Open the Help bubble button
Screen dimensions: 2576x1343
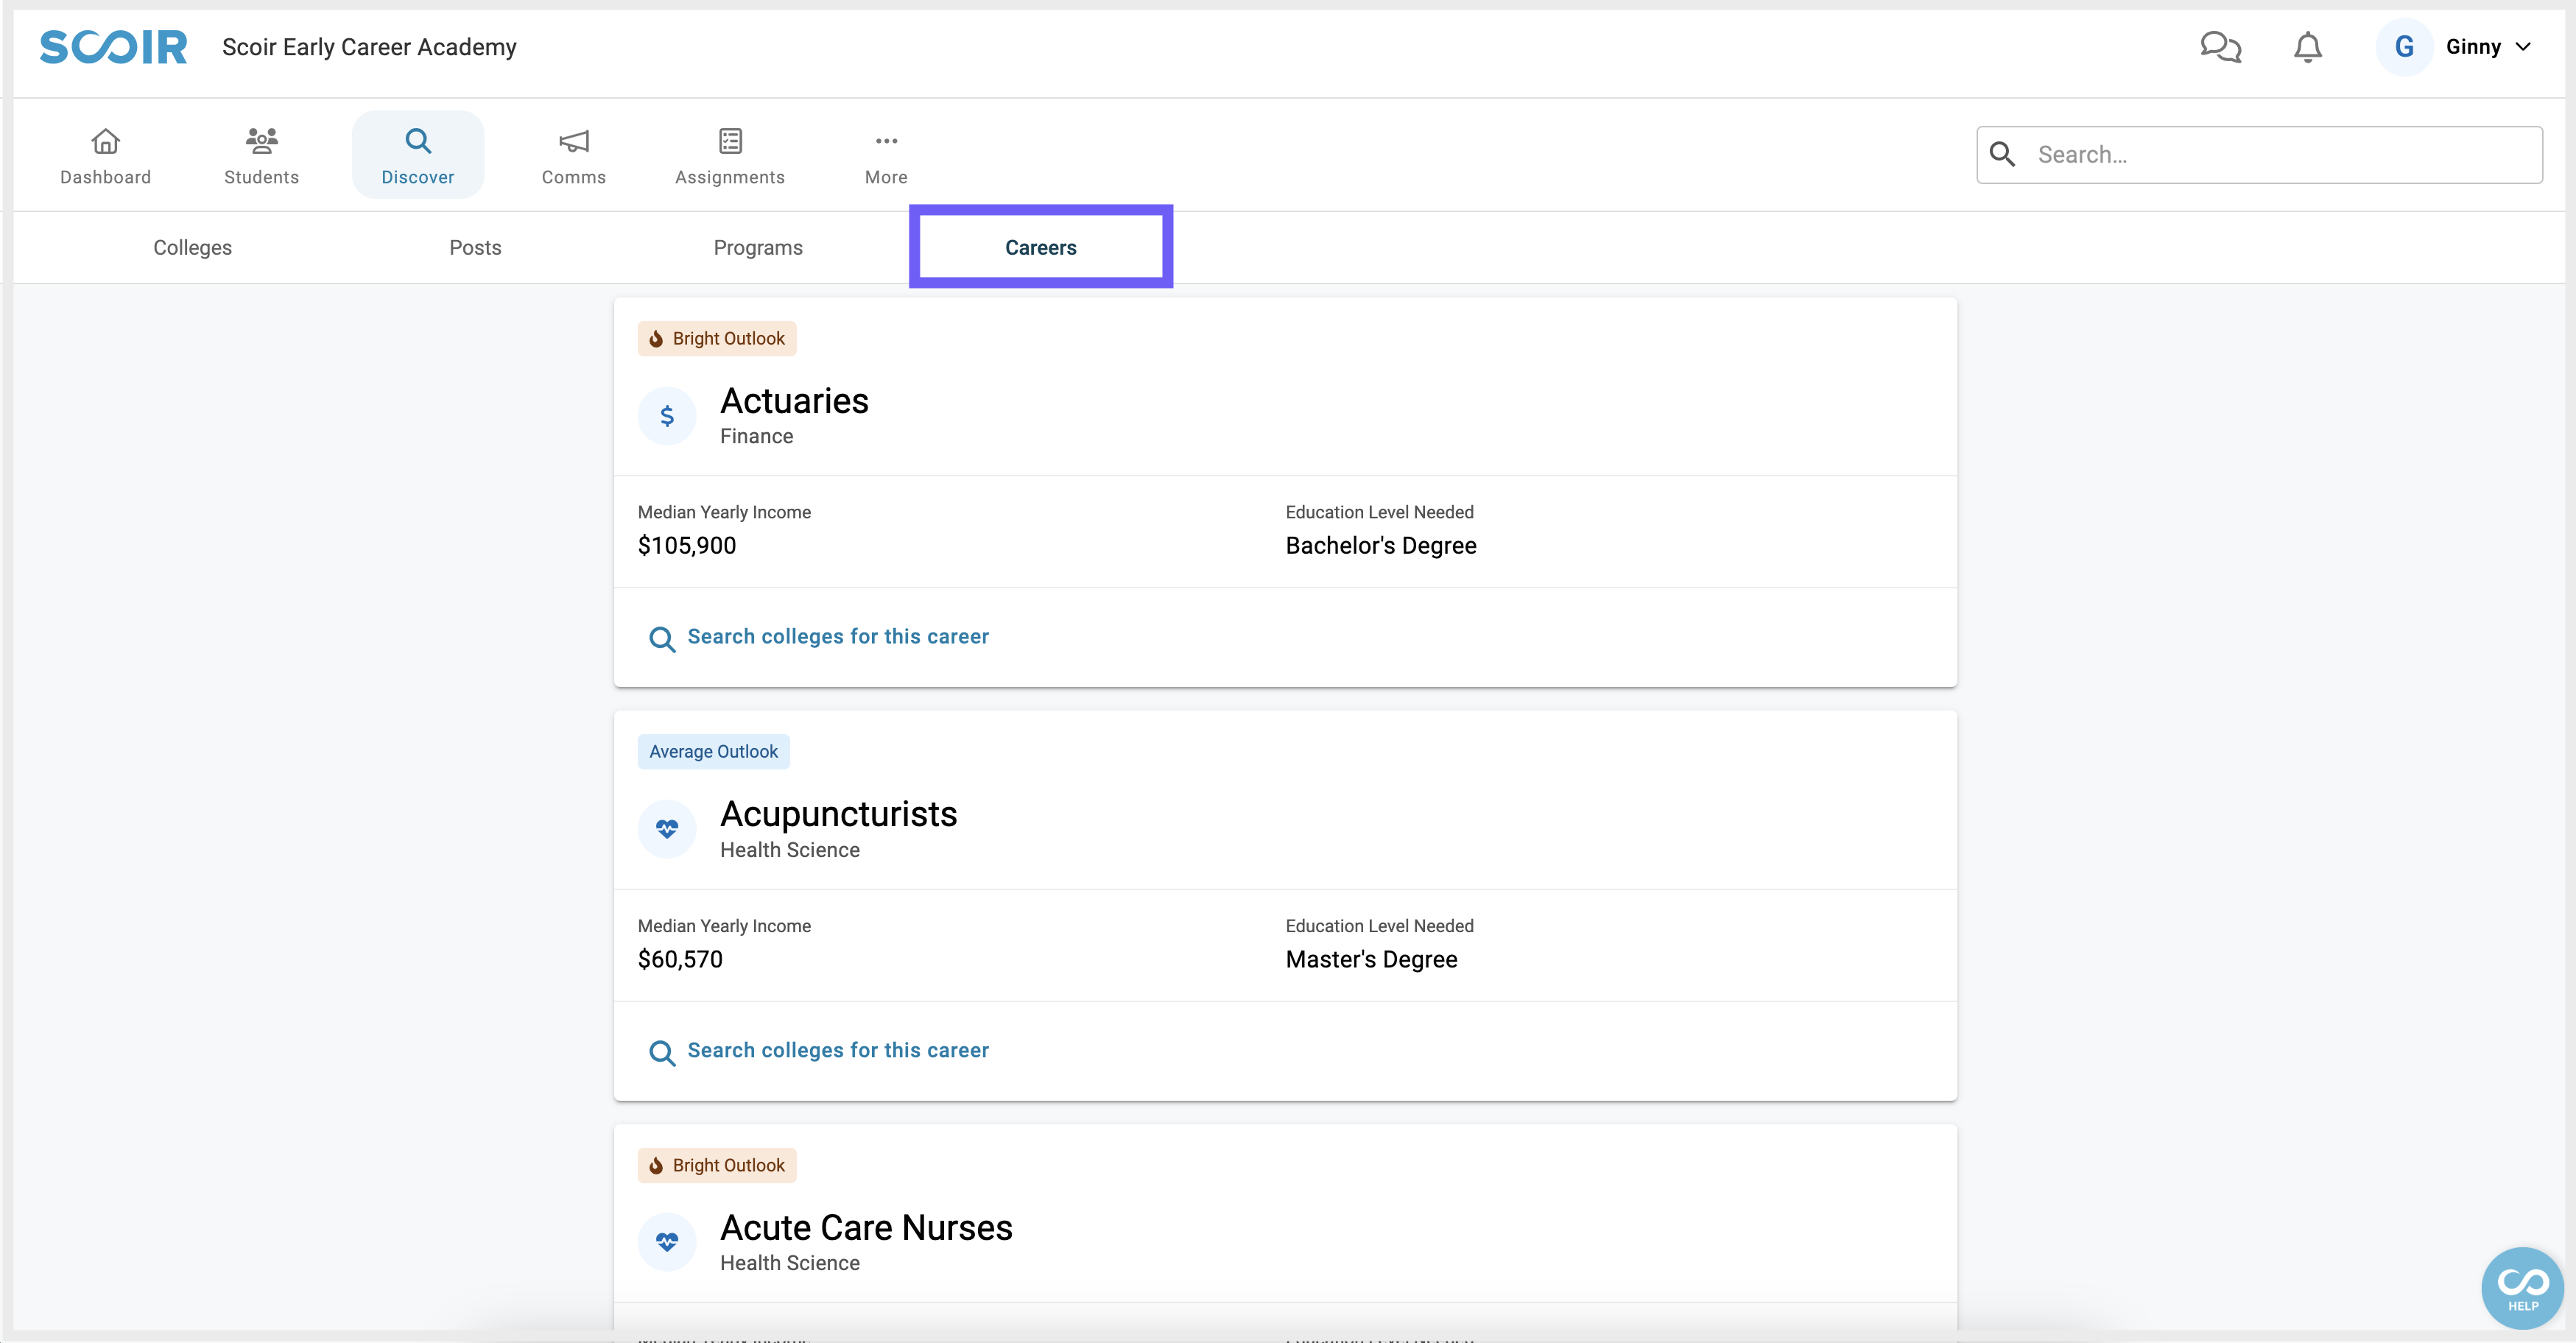(x=2522, y=1288)
